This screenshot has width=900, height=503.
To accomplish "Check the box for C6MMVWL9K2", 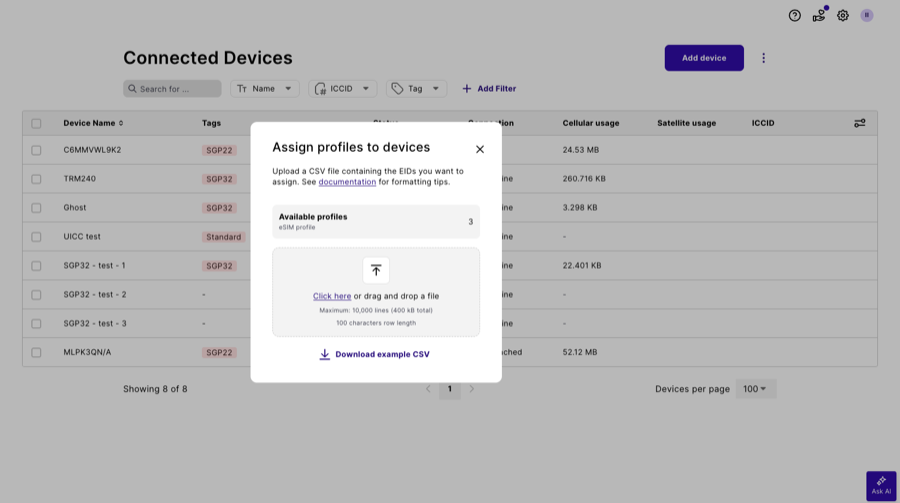I will (36, 150).
